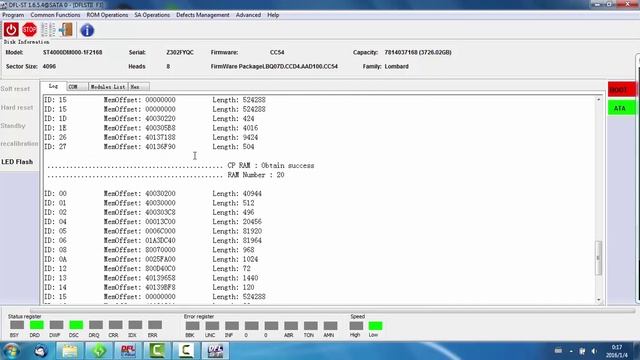The image size is (640, 360).
Task: Click the green ATA mode button
Action: coord(622,108)
